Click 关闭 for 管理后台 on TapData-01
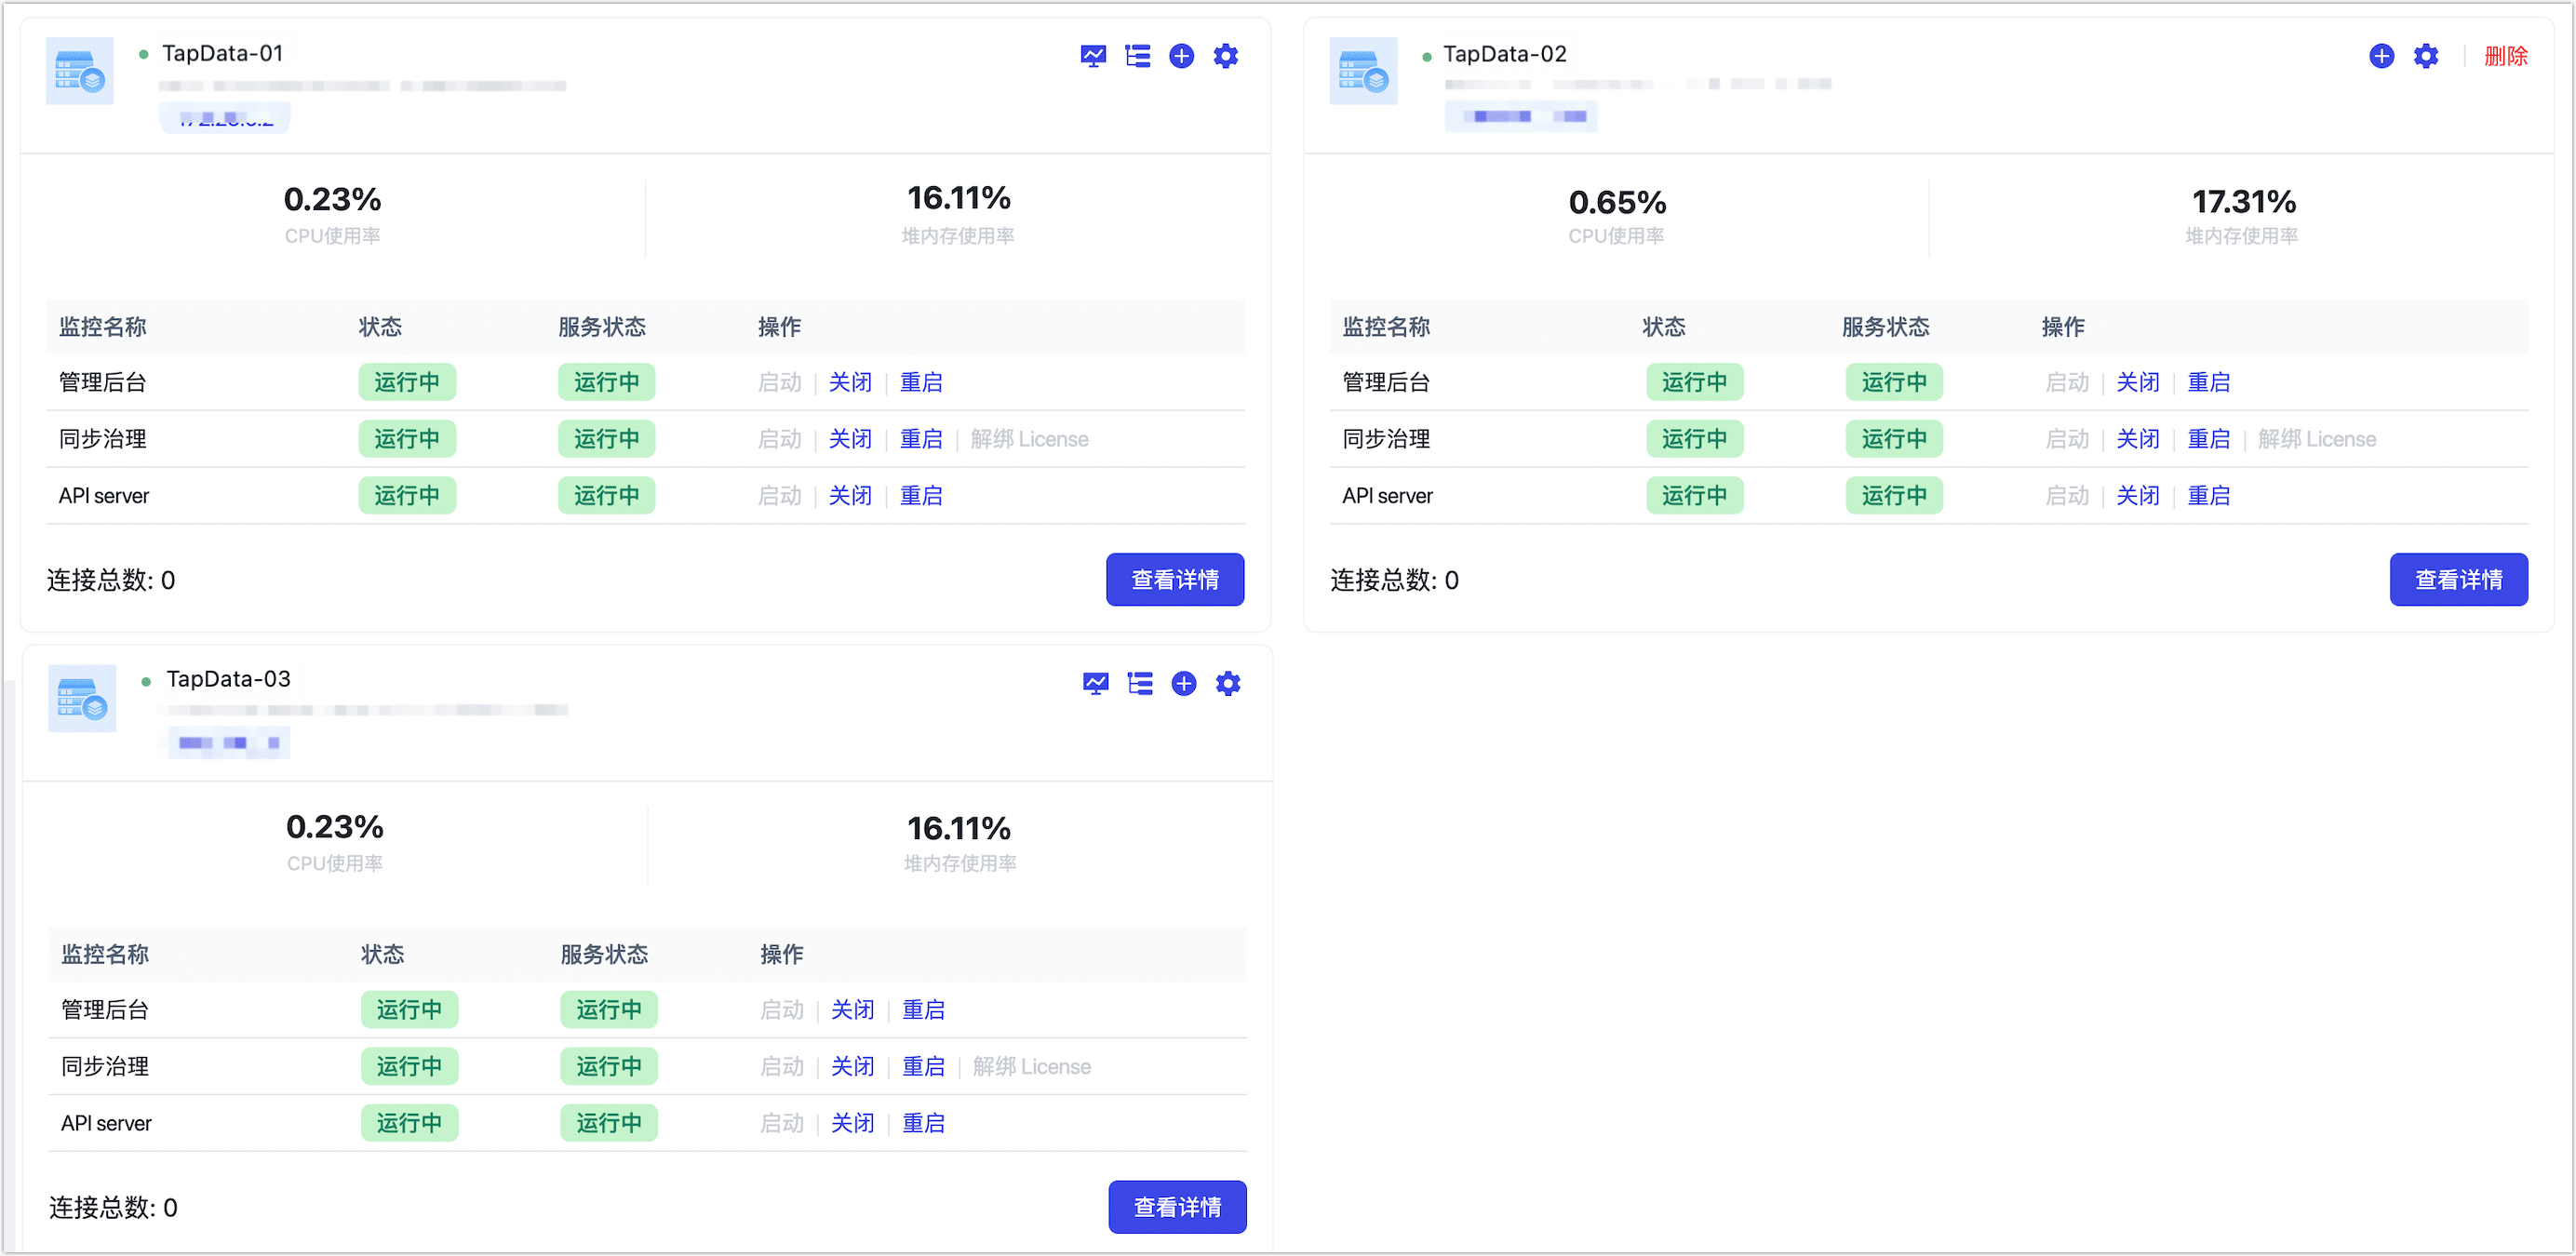Image resolution: width=2576 pixels, height=1256 pixels. (x=850, y=382)
